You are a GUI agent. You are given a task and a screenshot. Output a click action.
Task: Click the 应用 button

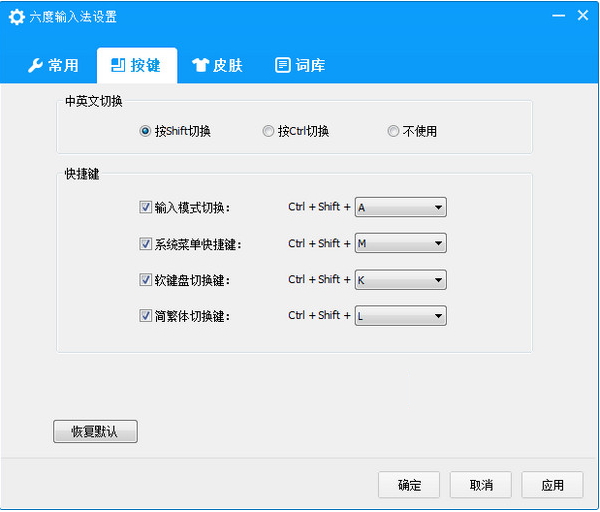552,485
